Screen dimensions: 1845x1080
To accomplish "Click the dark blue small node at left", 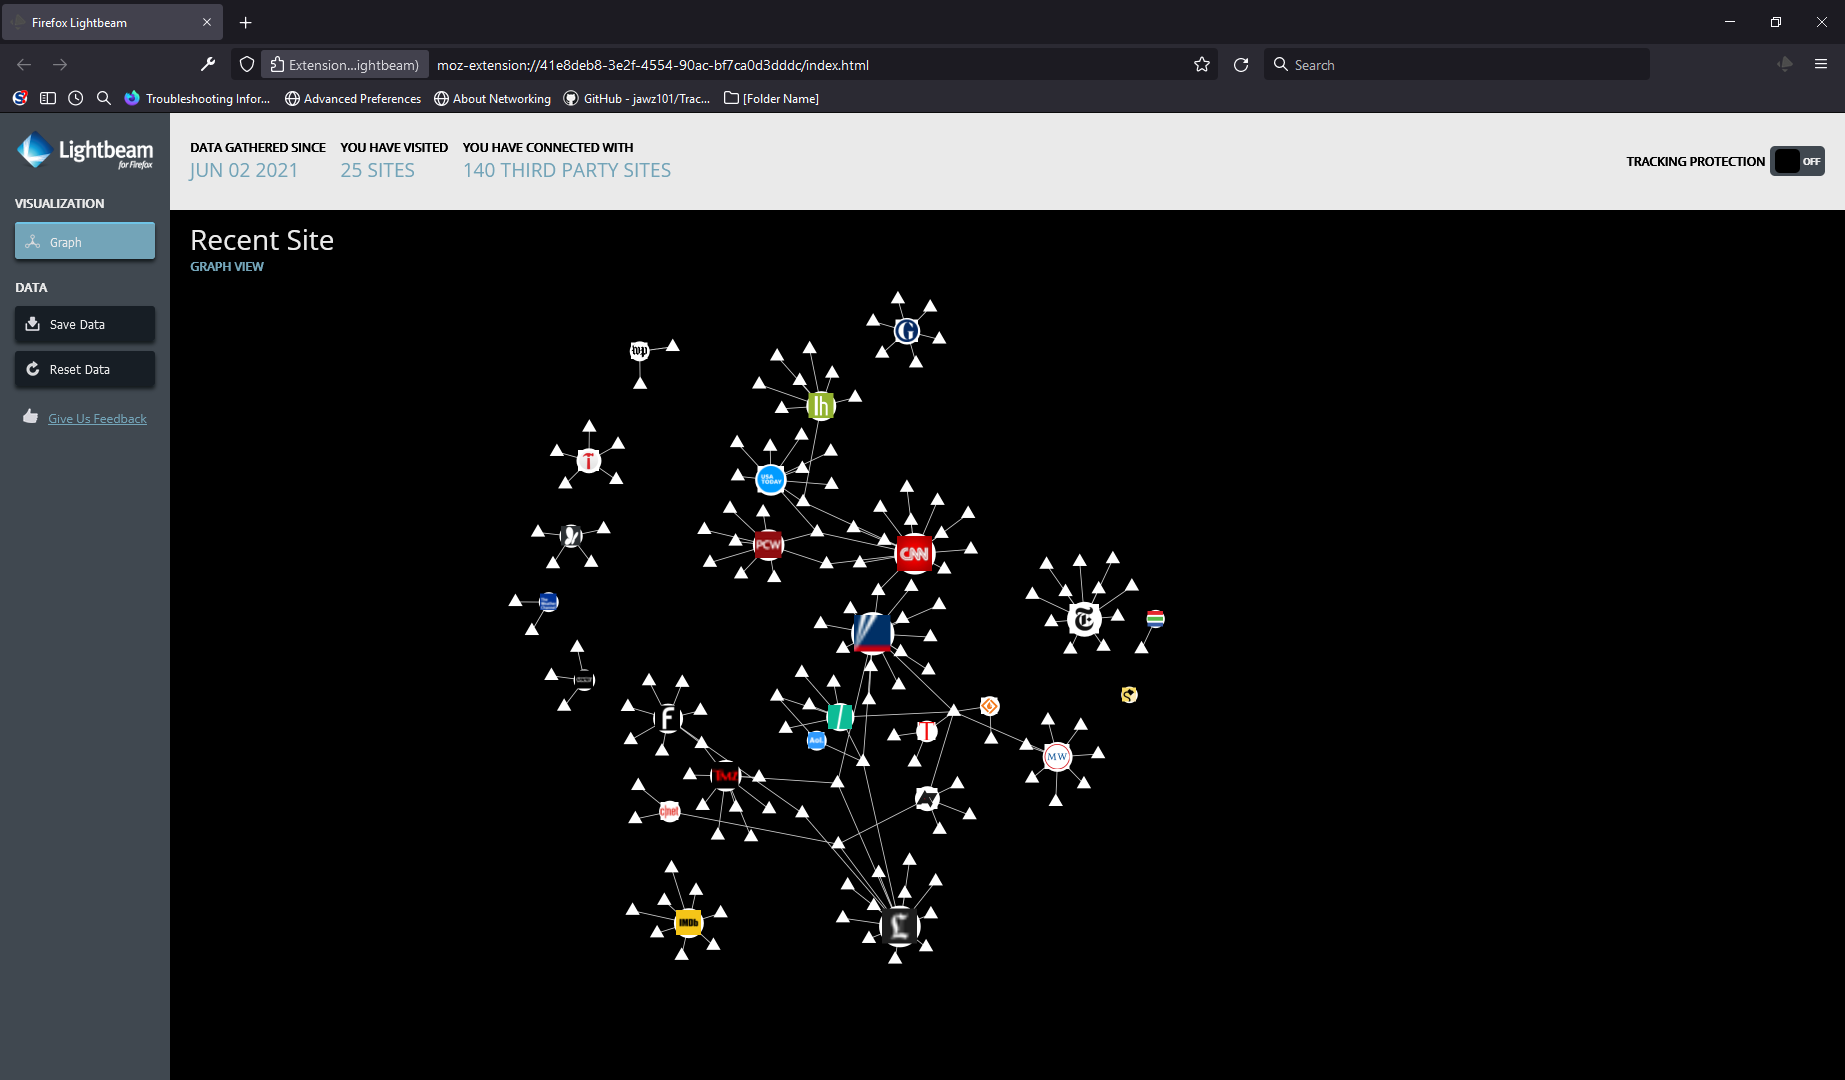I will click(x=548, y=602).
